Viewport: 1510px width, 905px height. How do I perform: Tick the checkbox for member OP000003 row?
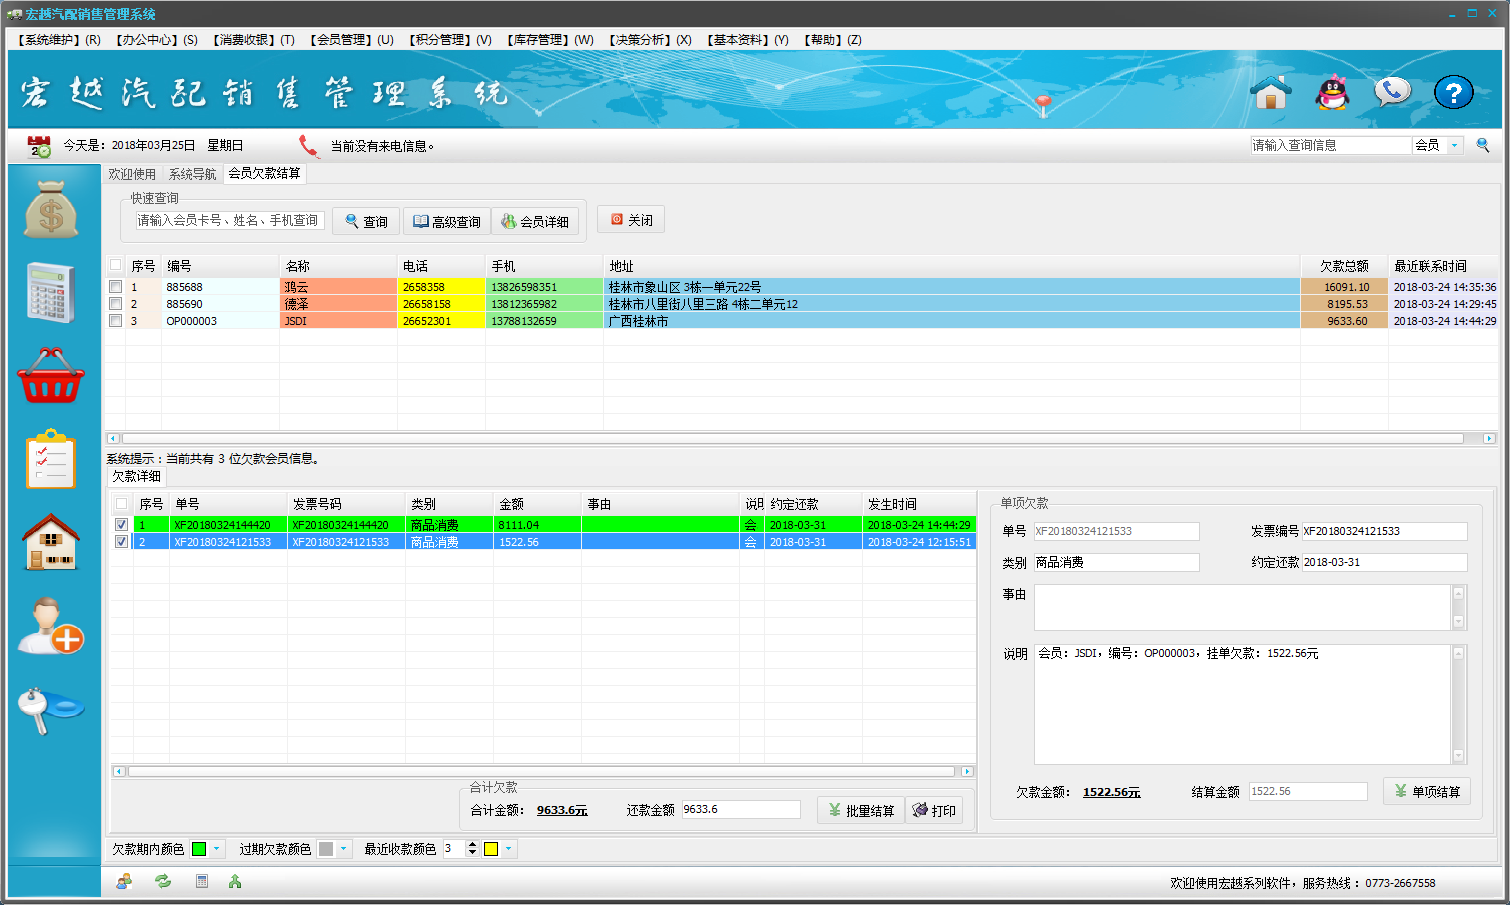[x=116, y=321]
